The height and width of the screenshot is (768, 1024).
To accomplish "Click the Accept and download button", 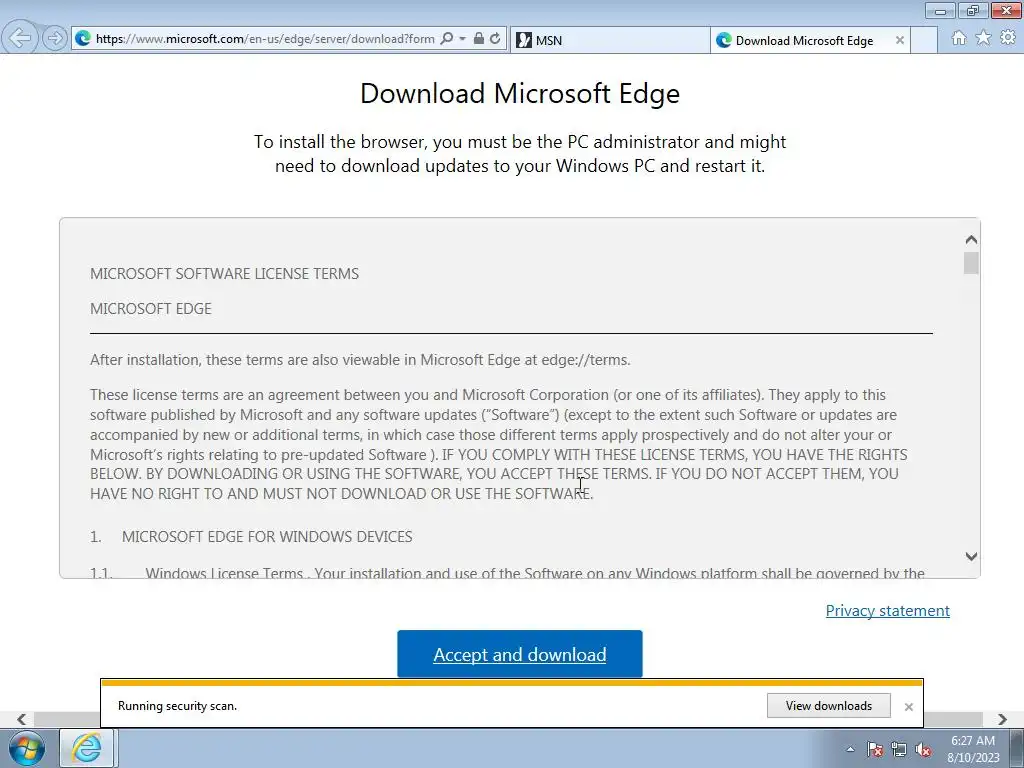I will pos(520,654).
